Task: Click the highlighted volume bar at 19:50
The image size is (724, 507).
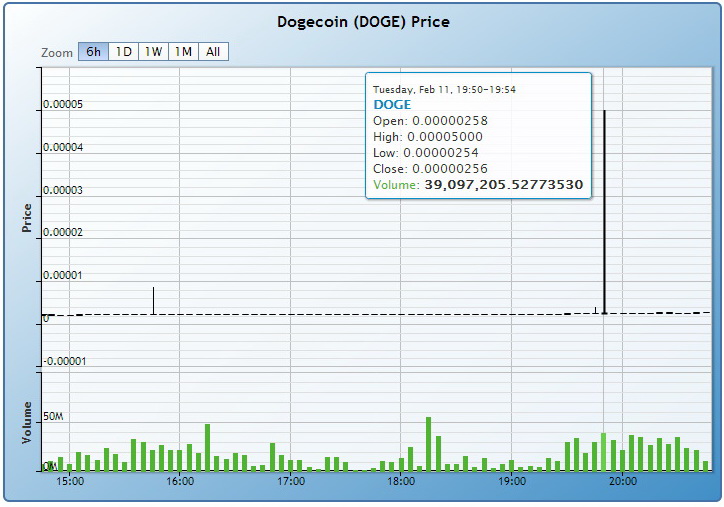Action: (x=603, y=452)
